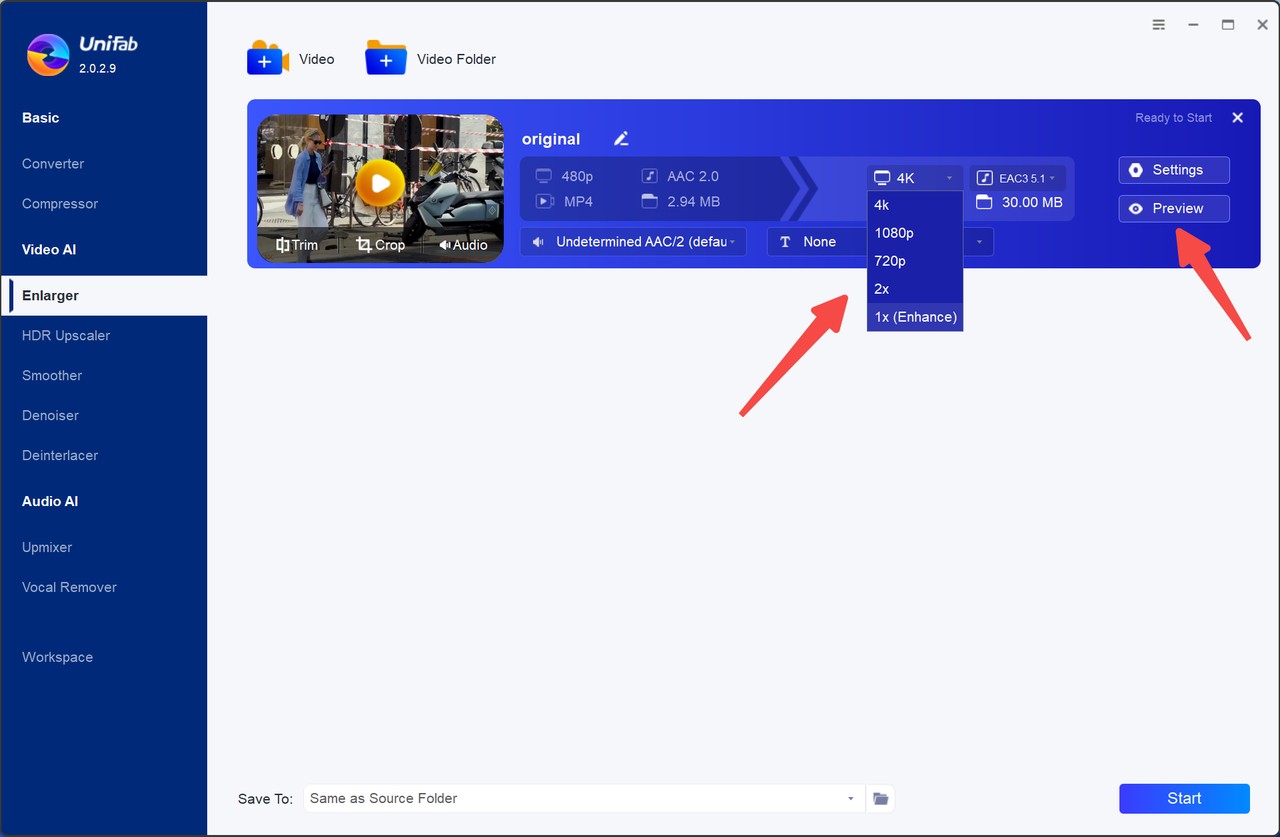
Task: Collapse the 4K resolution dropdown
Action: (x=914, y=178)
